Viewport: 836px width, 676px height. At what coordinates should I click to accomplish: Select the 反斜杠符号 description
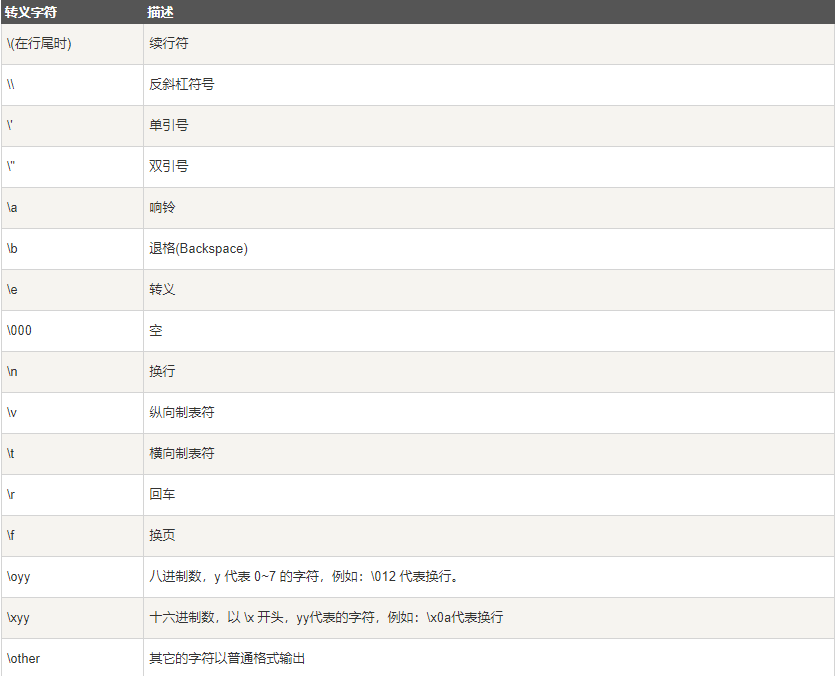pyautogui.click(x=181, y=84)
